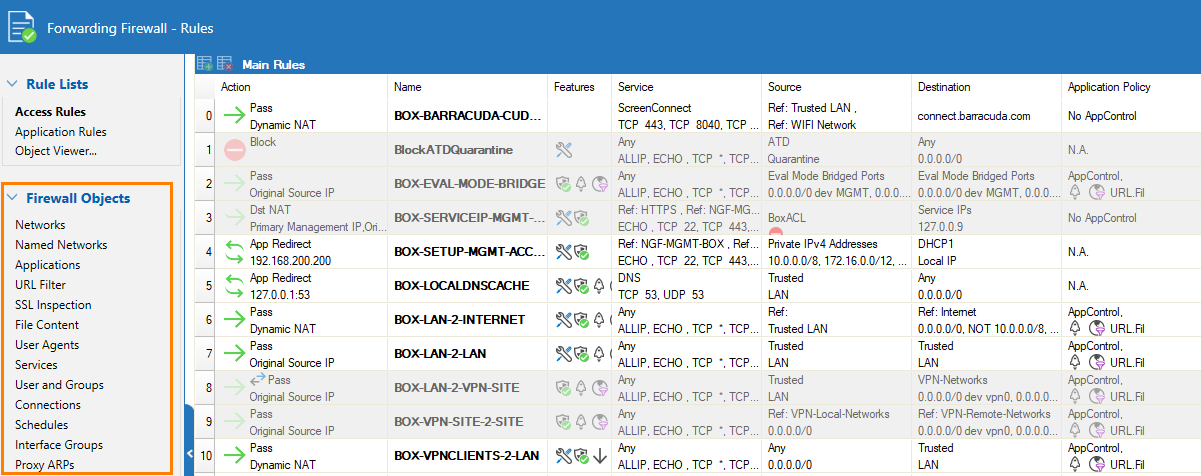Click the red Block icon of BlockATDQuarantine
The height and width of the screenshot is (476, 1201).
(235, 150)
